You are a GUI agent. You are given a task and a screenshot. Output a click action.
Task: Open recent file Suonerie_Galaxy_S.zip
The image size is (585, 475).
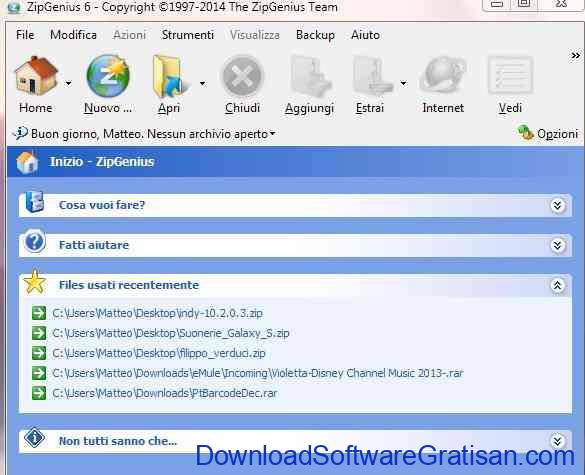click(x=171, y=333)
